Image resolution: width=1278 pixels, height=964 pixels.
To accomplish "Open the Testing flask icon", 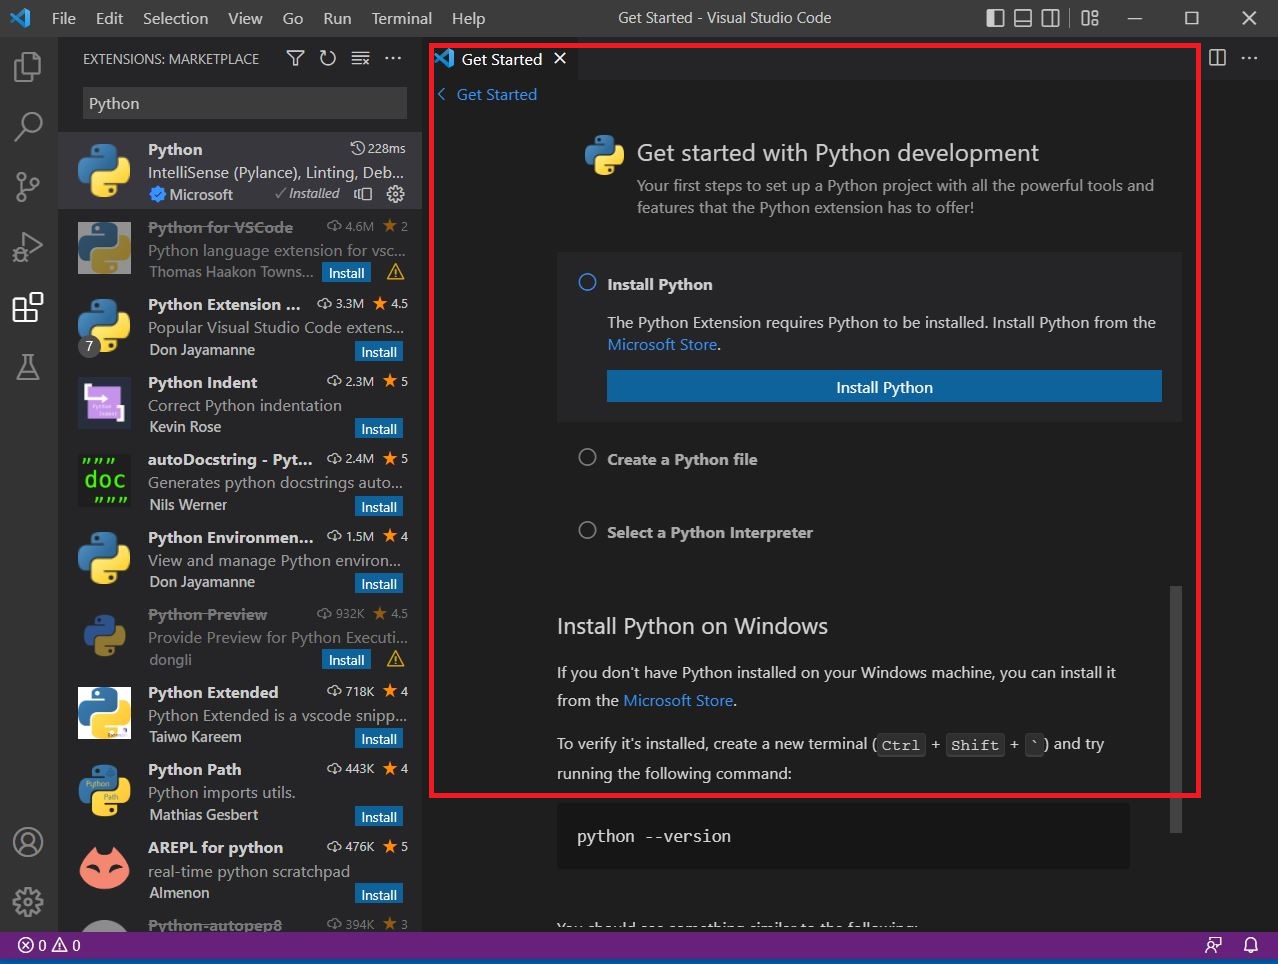I will (x=28, y=367).
